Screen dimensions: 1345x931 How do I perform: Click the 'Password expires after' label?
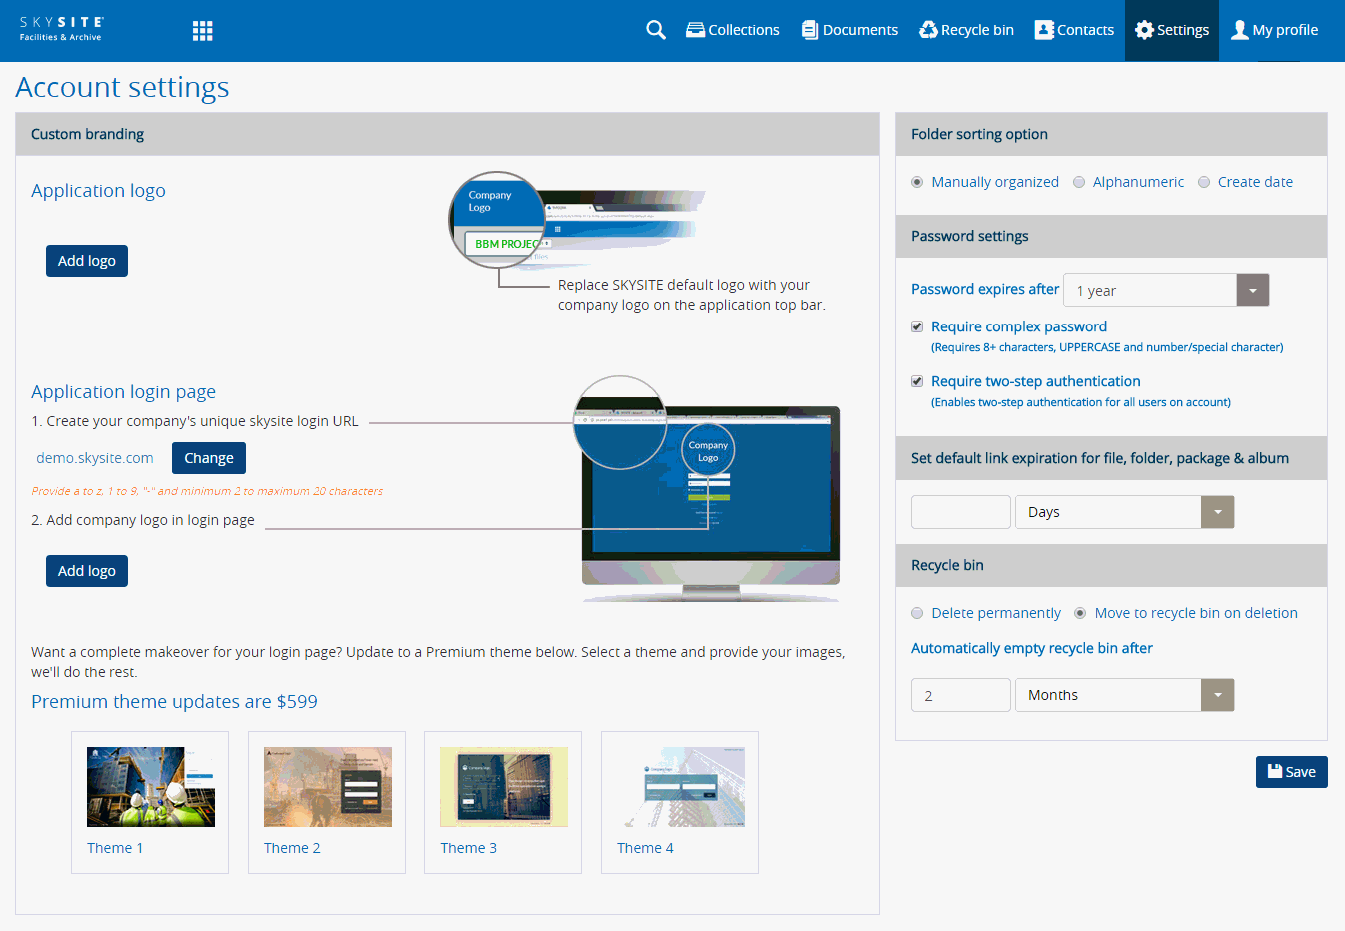tap(985, 289)
